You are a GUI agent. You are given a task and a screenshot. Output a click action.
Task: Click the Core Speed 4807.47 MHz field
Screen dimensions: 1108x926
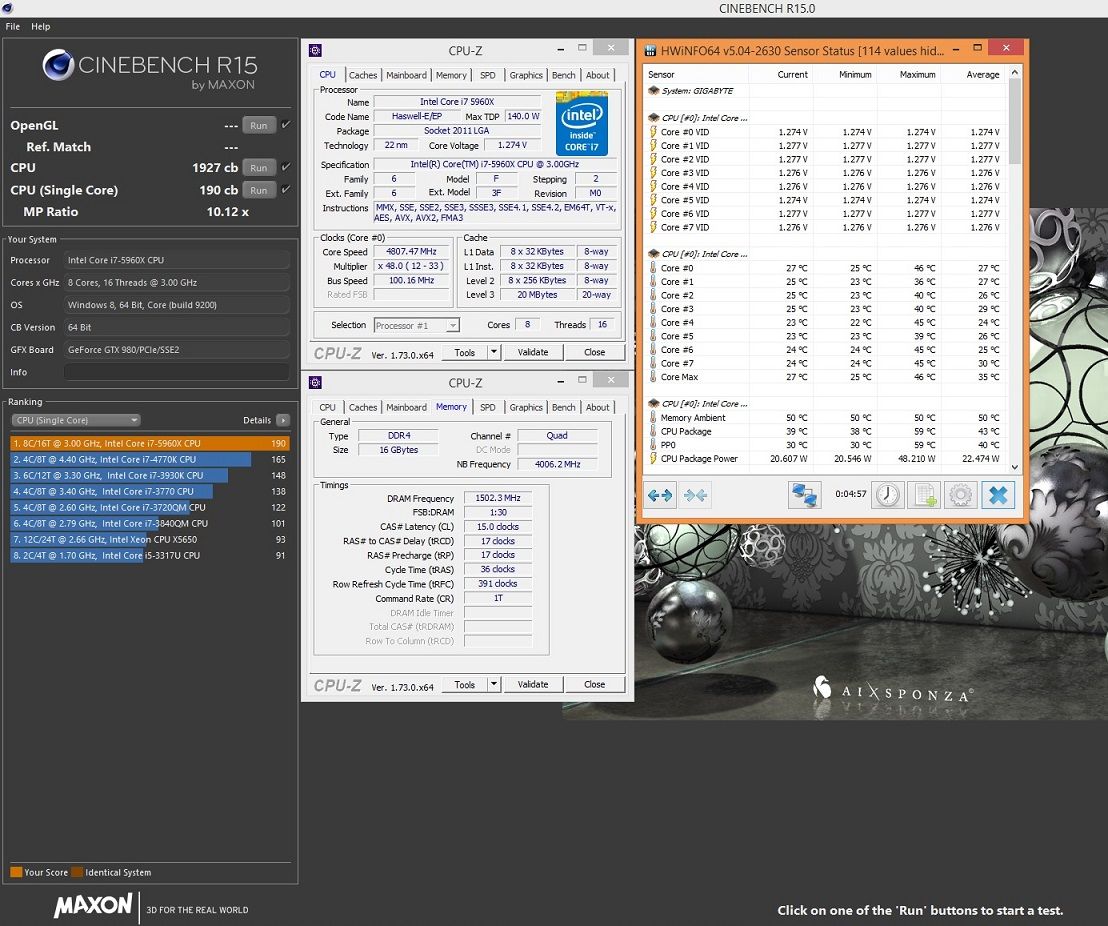coord(411,252)
